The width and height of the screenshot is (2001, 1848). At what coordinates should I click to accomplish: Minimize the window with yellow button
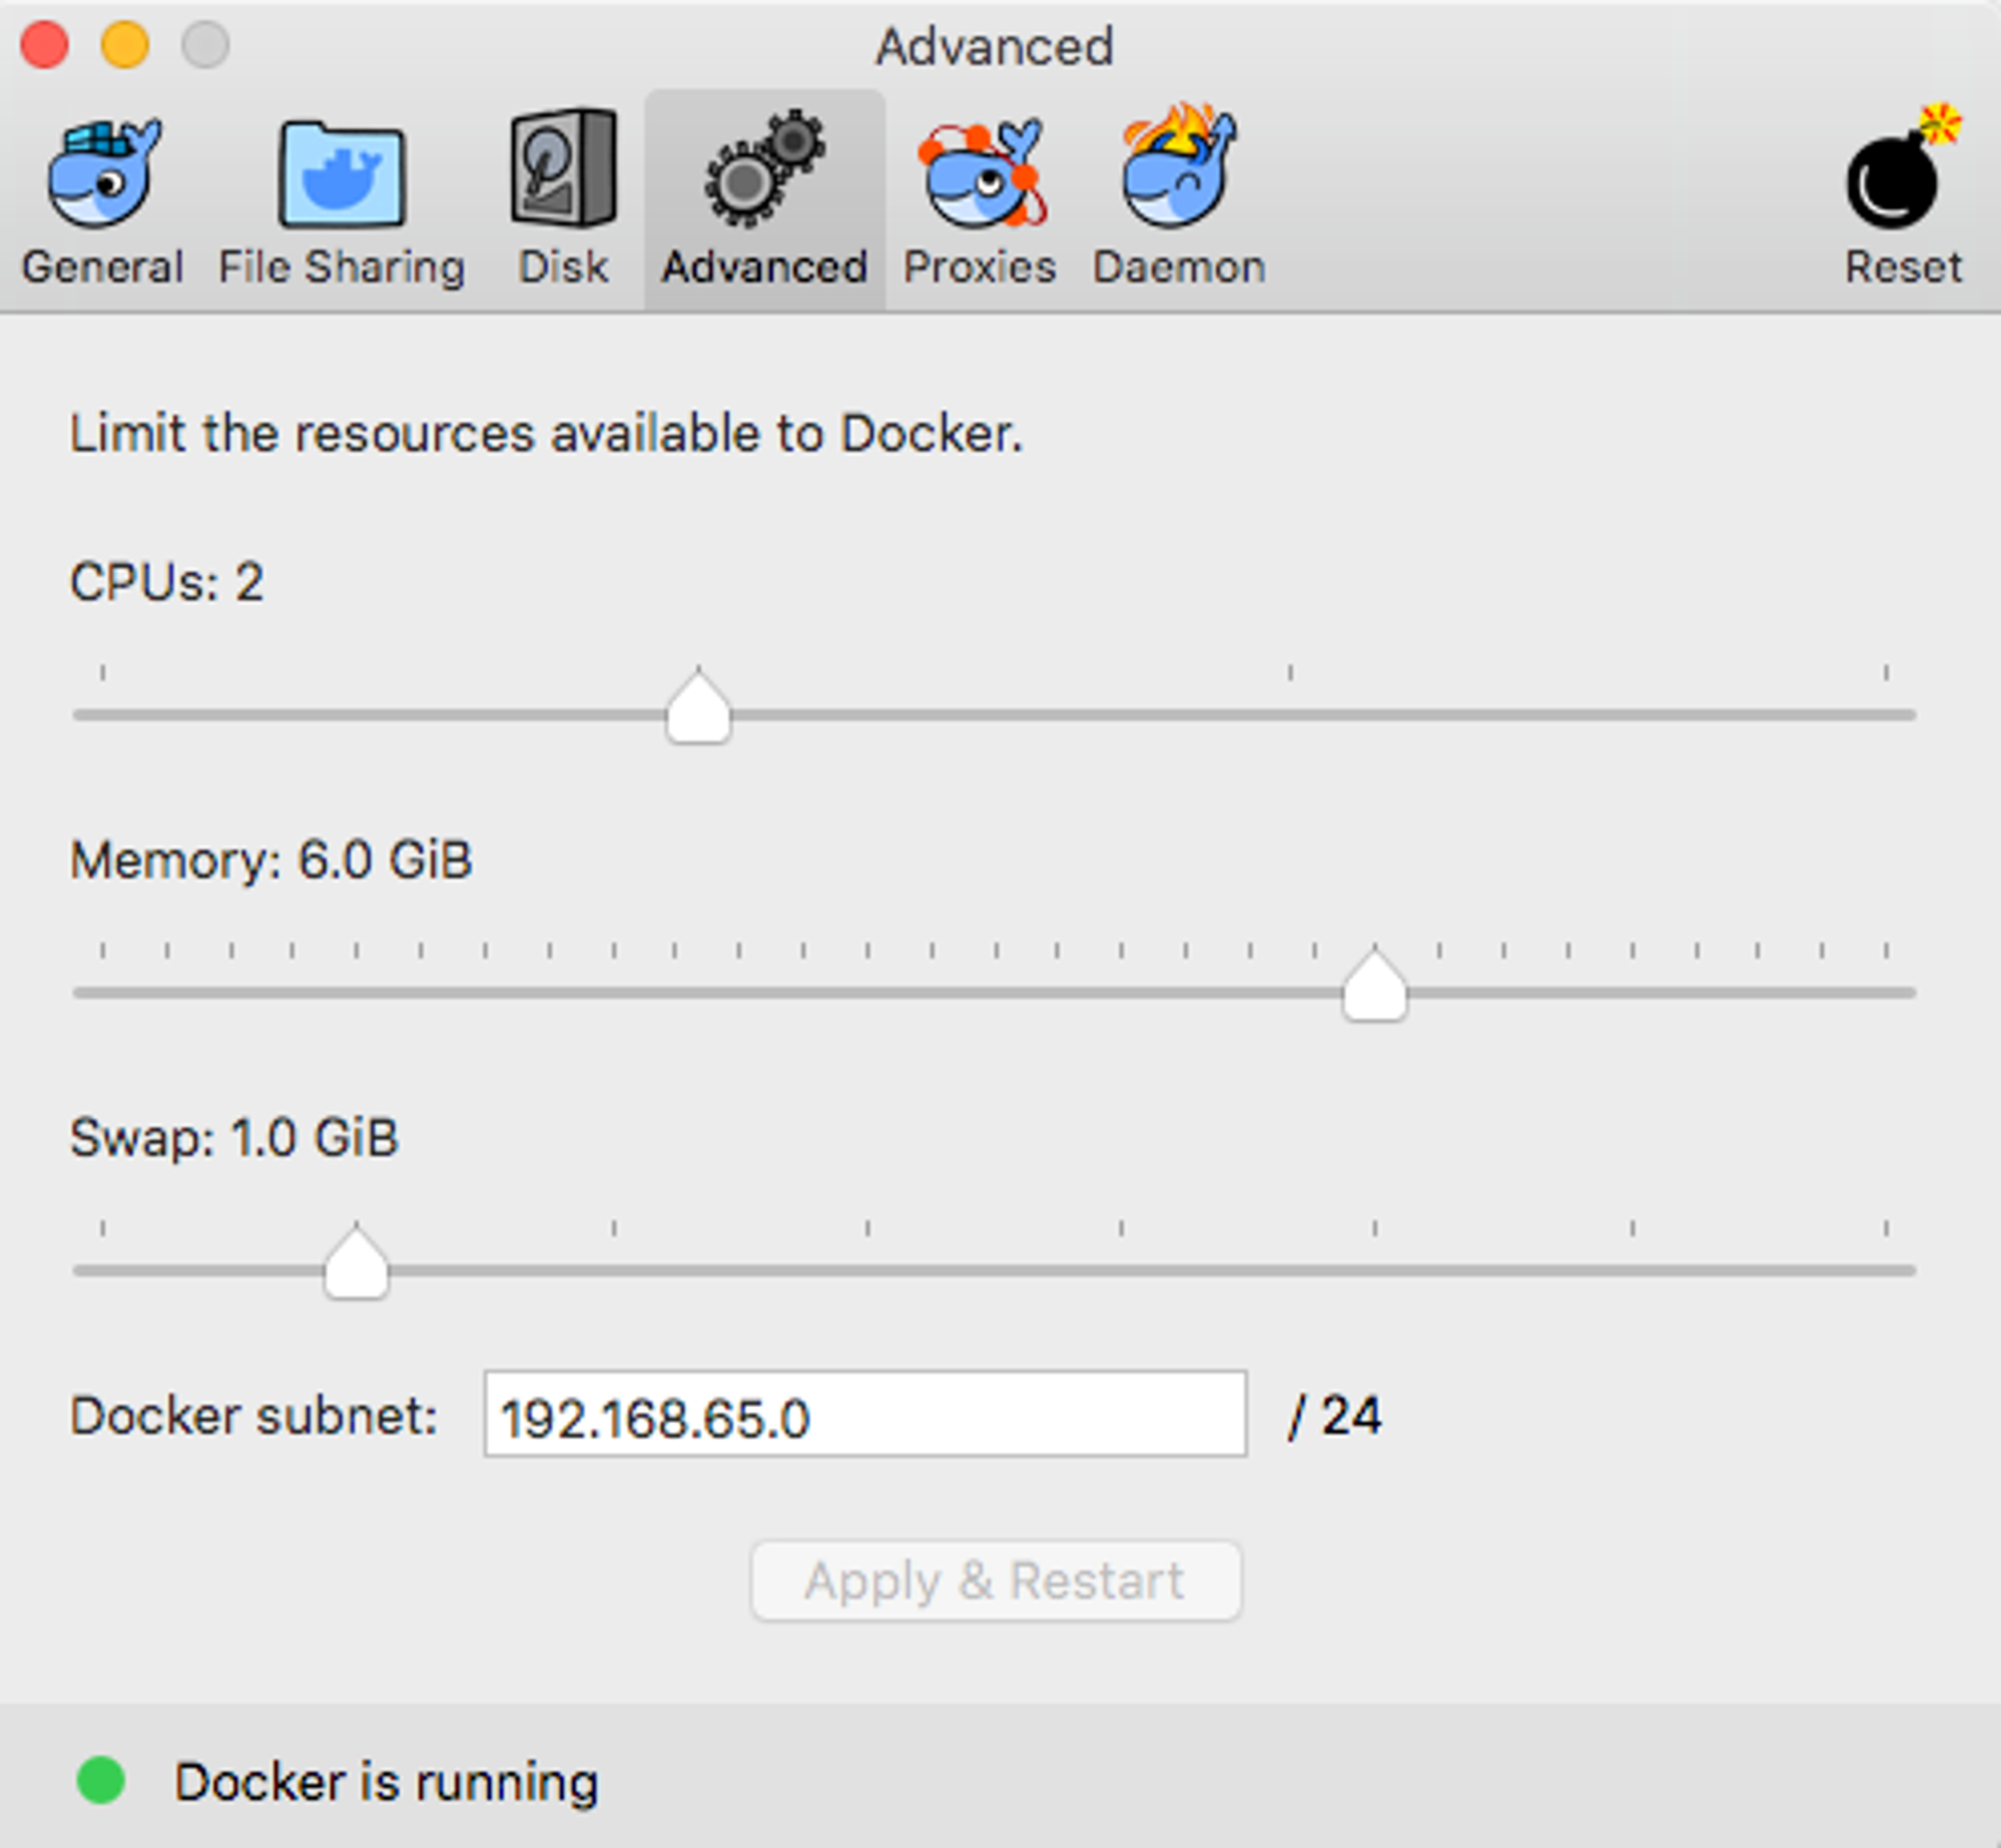coord(125,45)
